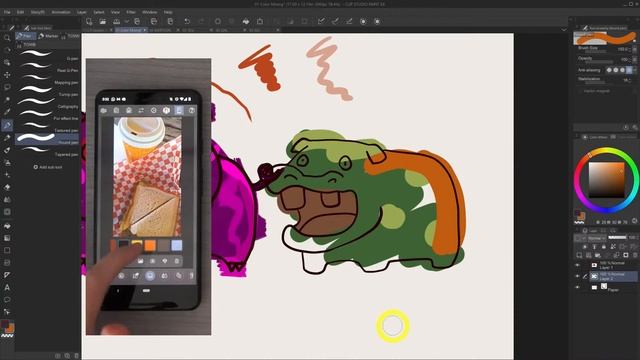Select the Text tool (A icon)
Image resolution: width=640 pixels, height=360 pixels.
(x=7, y=287)
